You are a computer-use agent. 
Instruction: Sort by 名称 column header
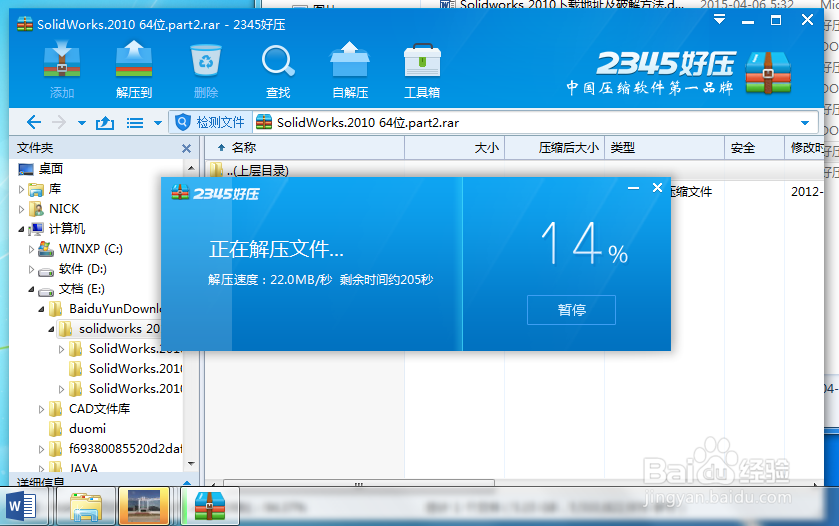(304, 148)
